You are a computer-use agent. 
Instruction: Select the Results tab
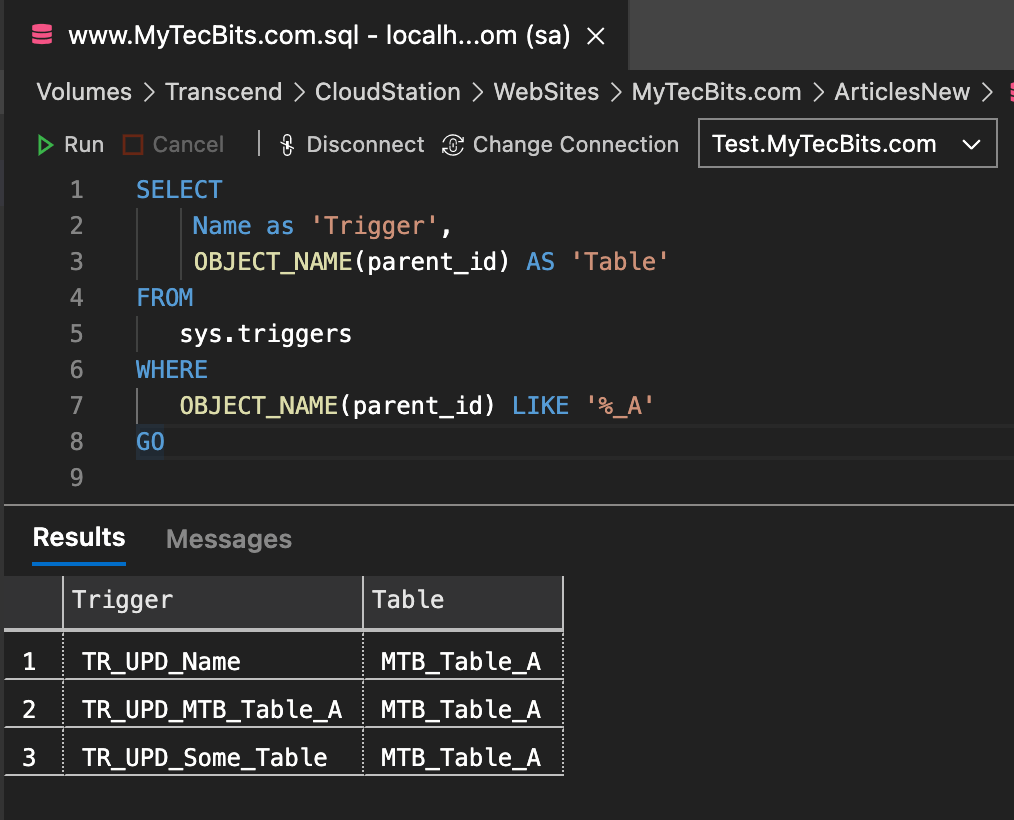79,537
